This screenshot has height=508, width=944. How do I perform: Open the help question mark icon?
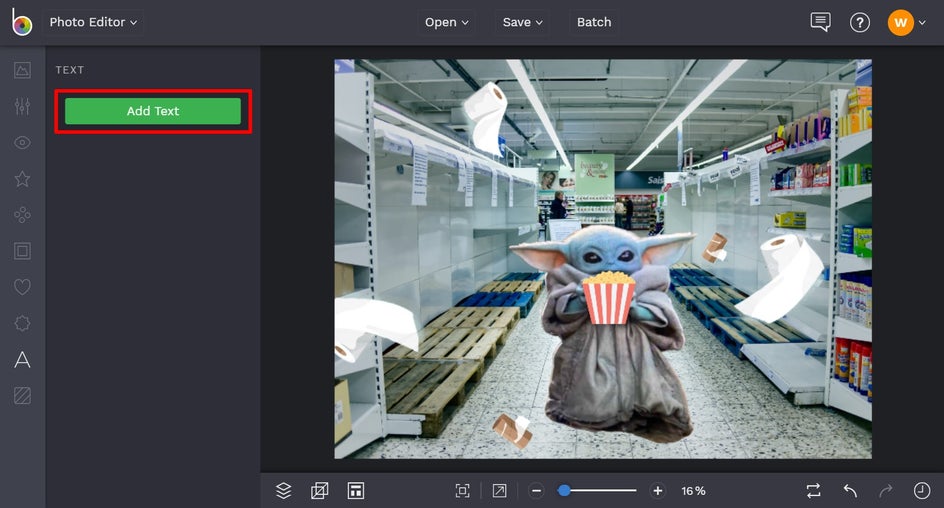coord(859,23)
